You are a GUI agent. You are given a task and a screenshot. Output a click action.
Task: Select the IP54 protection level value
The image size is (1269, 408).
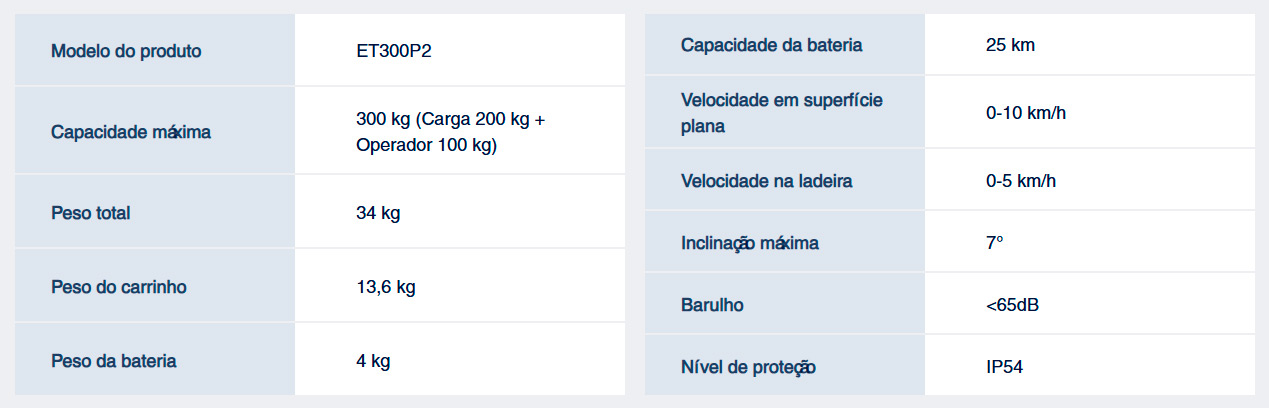[1004, 367]
